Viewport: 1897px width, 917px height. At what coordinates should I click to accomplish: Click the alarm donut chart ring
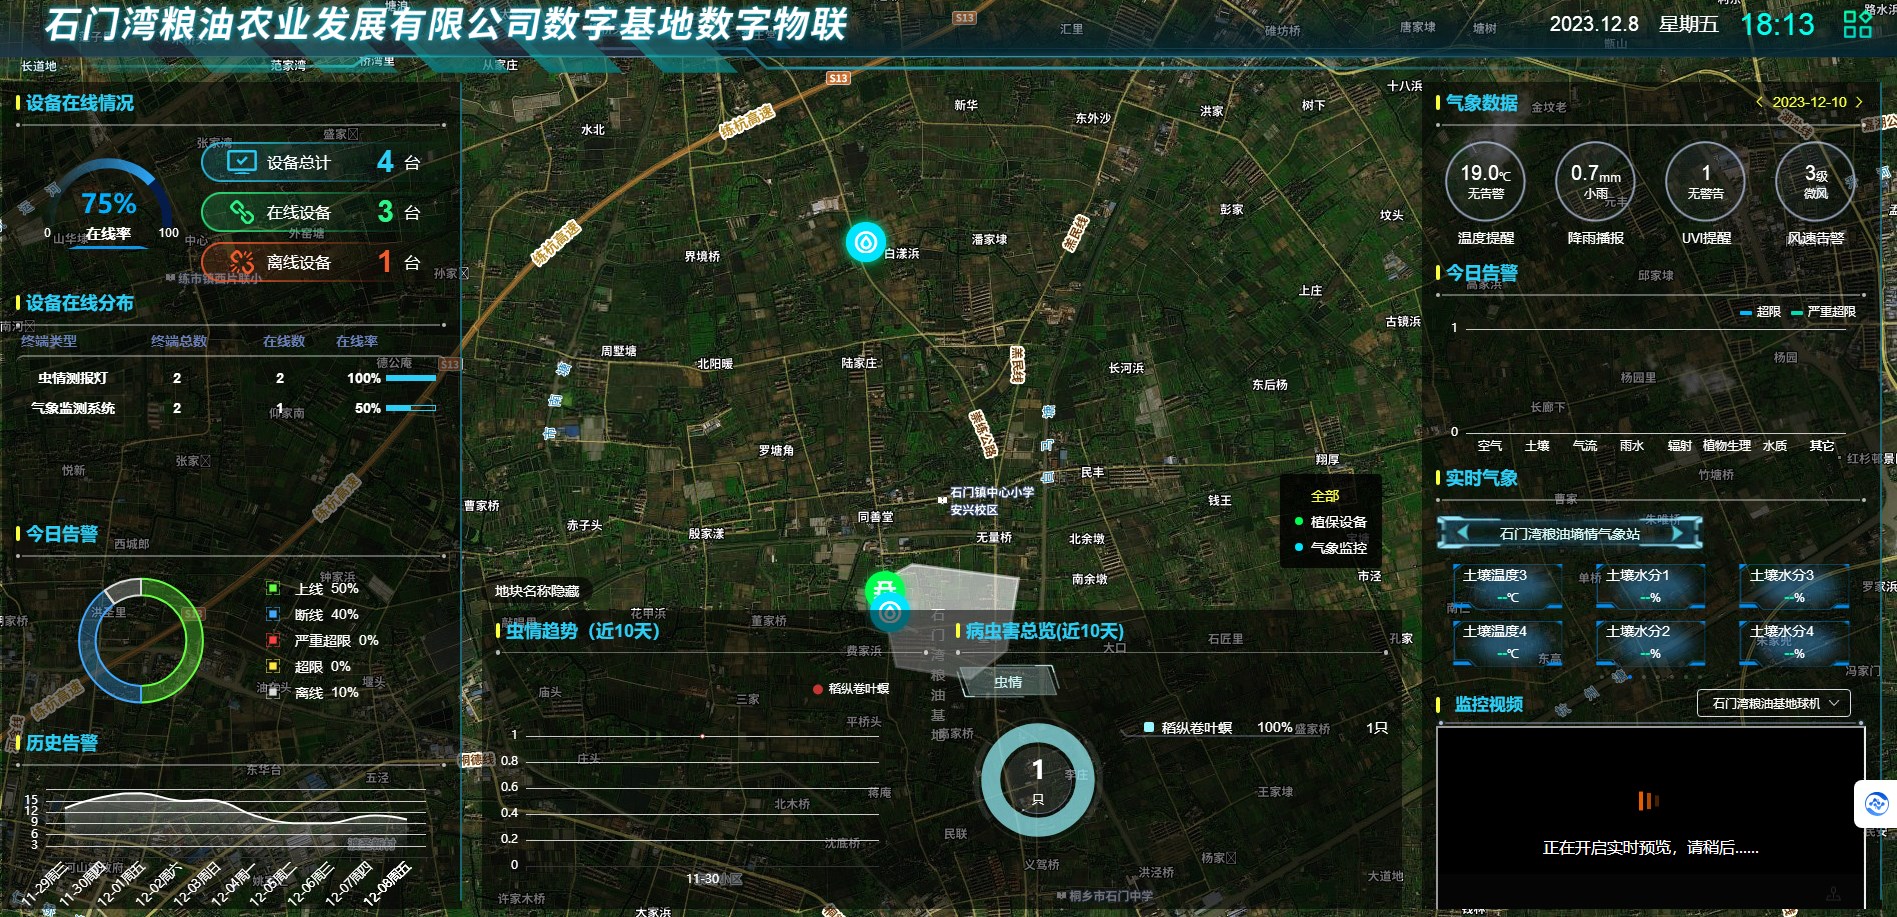[141, 640]
